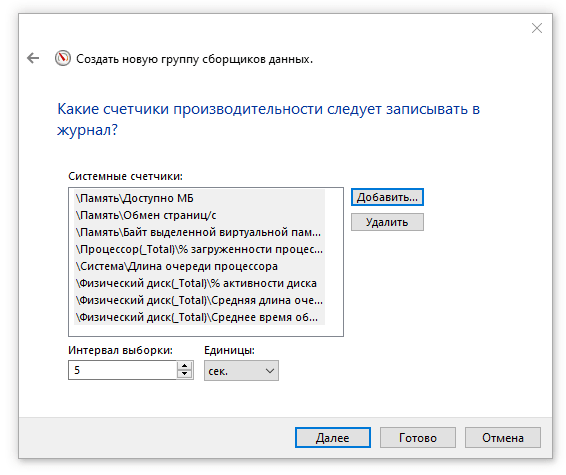Close the data collector wizard window
The height and width of the screenshot is (475, 566).
pyautogui.click(x=537, y=28)
